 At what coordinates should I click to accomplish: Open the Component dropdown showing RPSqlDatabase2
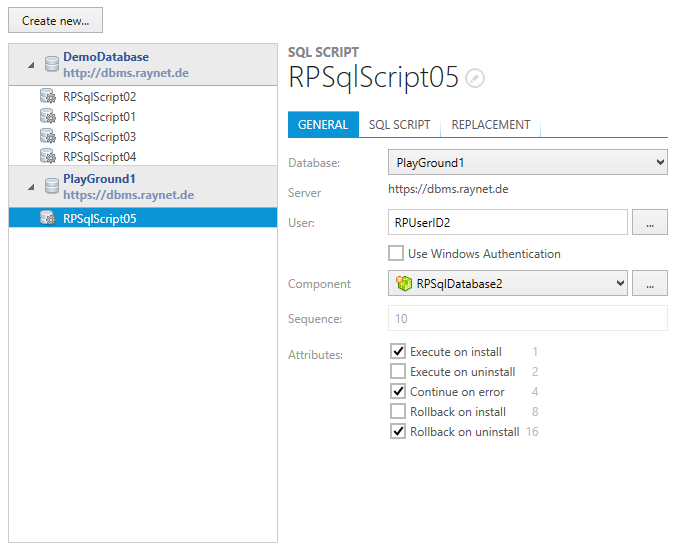pyautogui.click(x=507, y=284)
